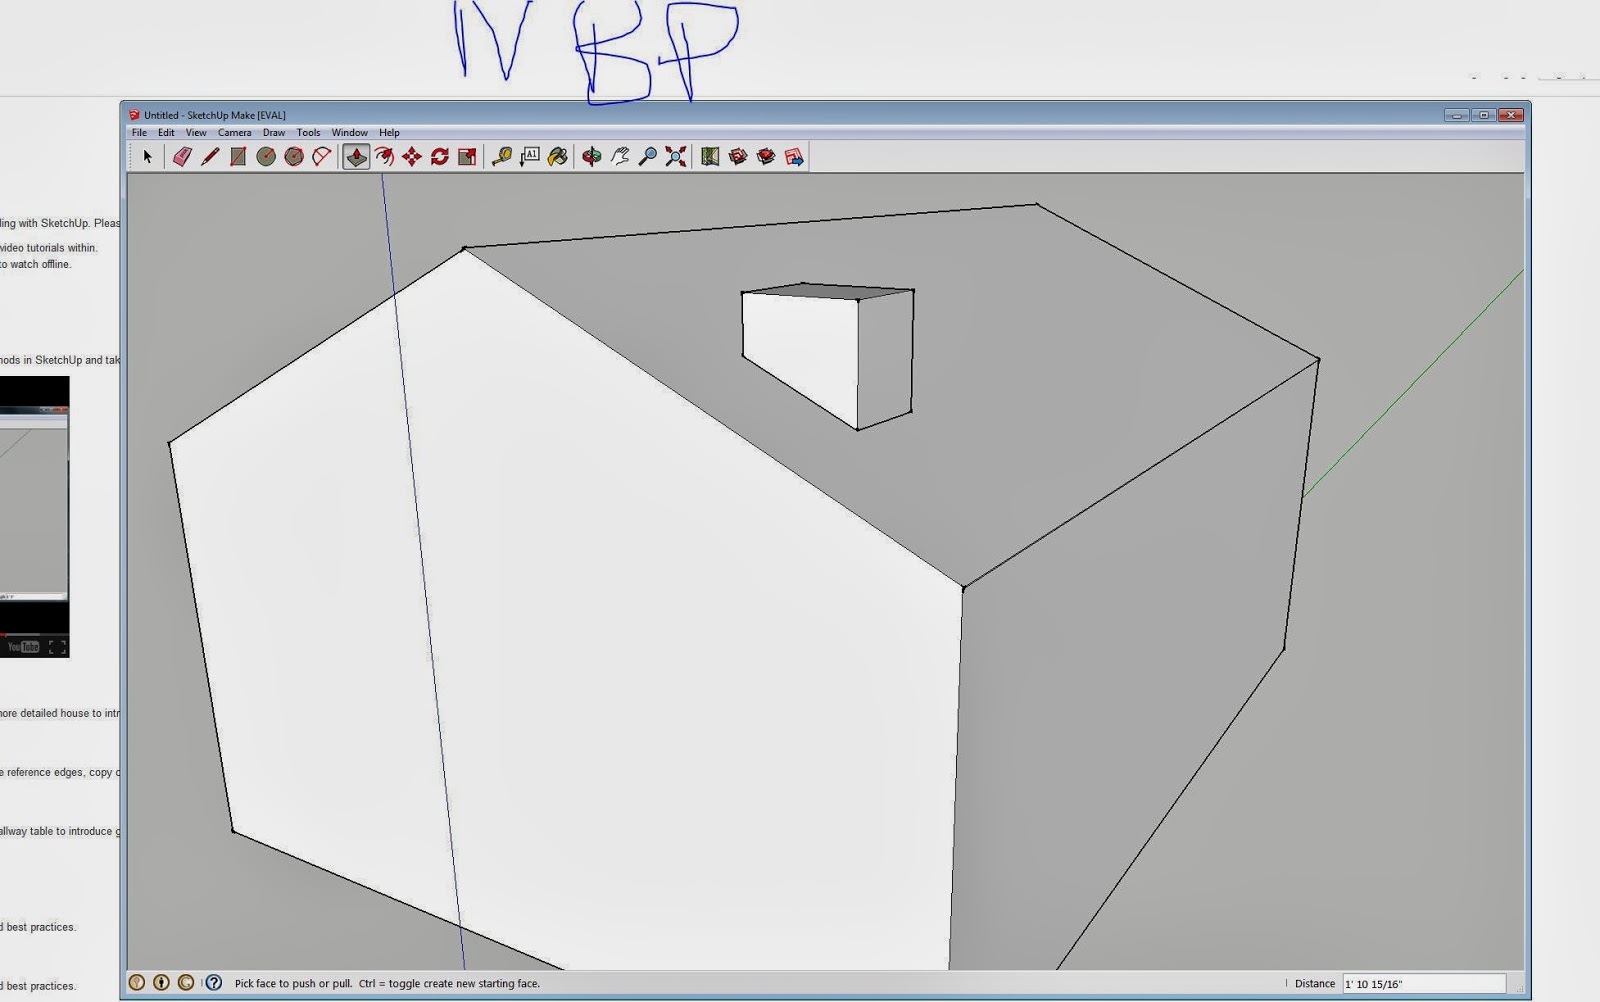Click the Send to LayOut icon
The height and width of the screenshot is (1002, 1600).
794,157
